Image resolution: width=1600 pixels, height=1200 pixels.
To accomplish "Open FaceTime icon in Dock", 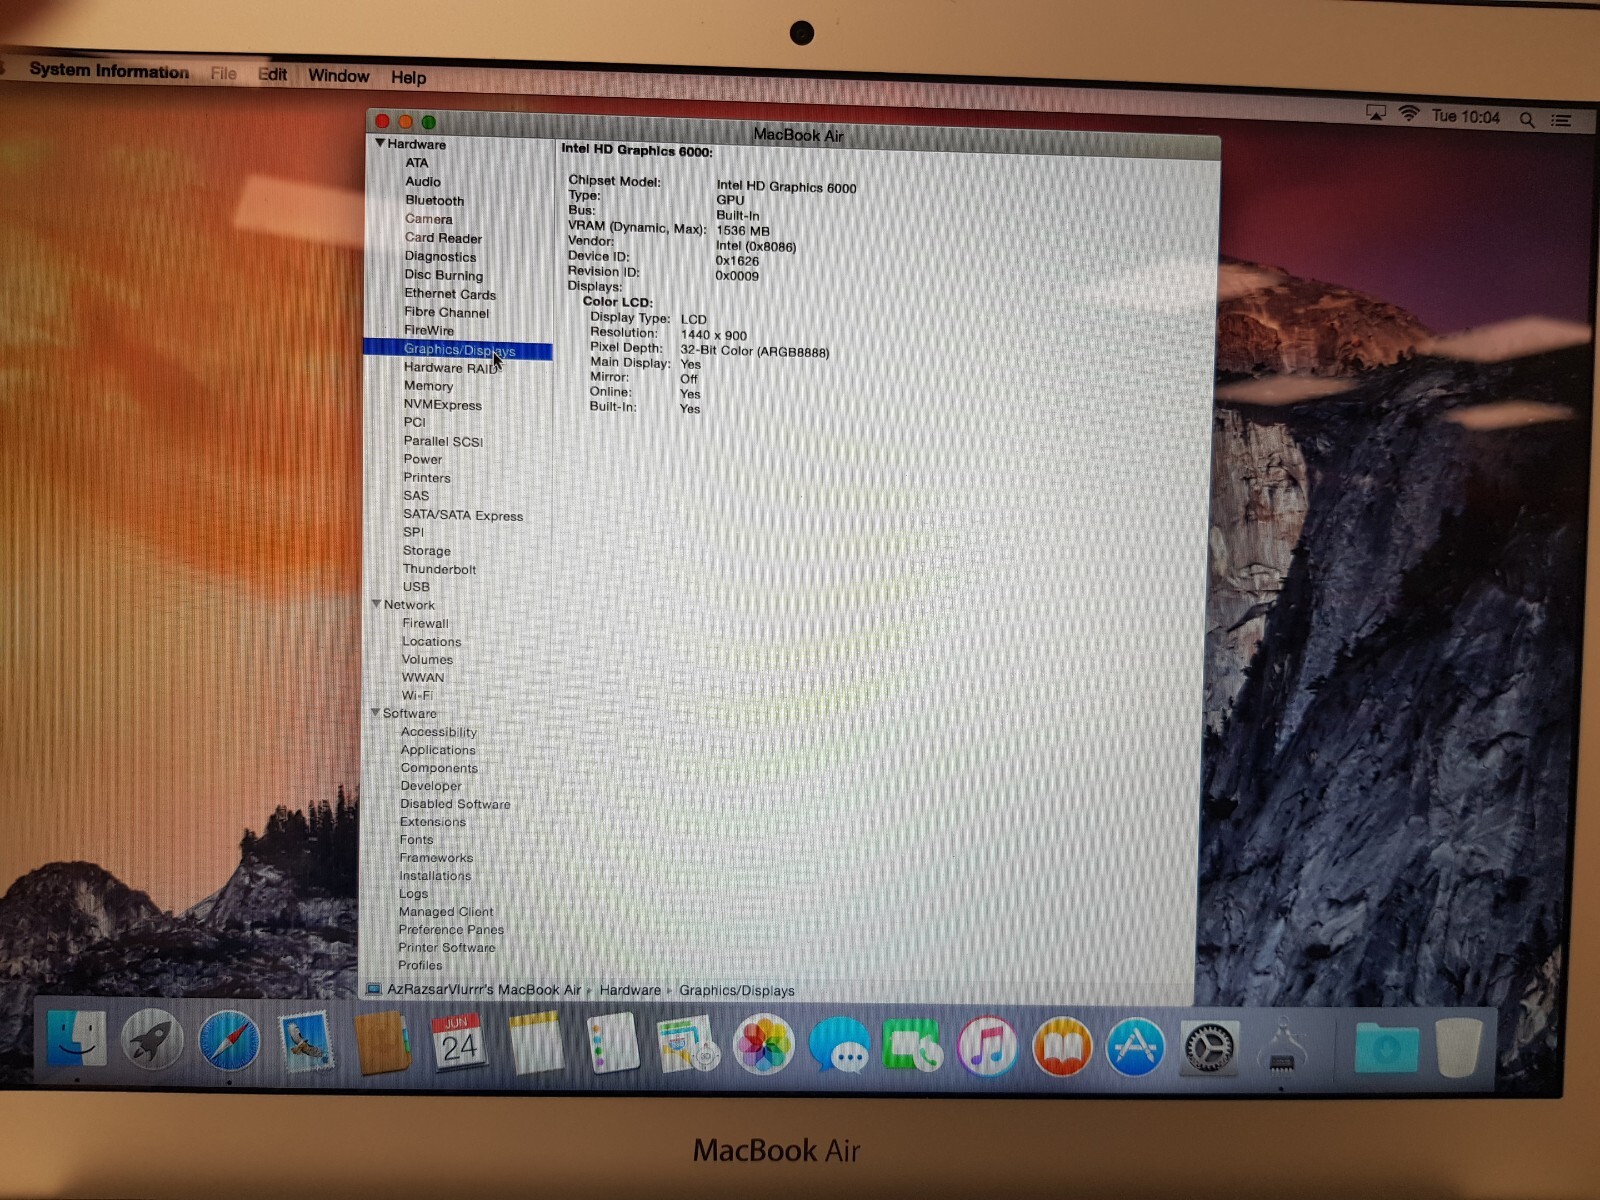I will pyautogui.click(x=912, y=1045).
